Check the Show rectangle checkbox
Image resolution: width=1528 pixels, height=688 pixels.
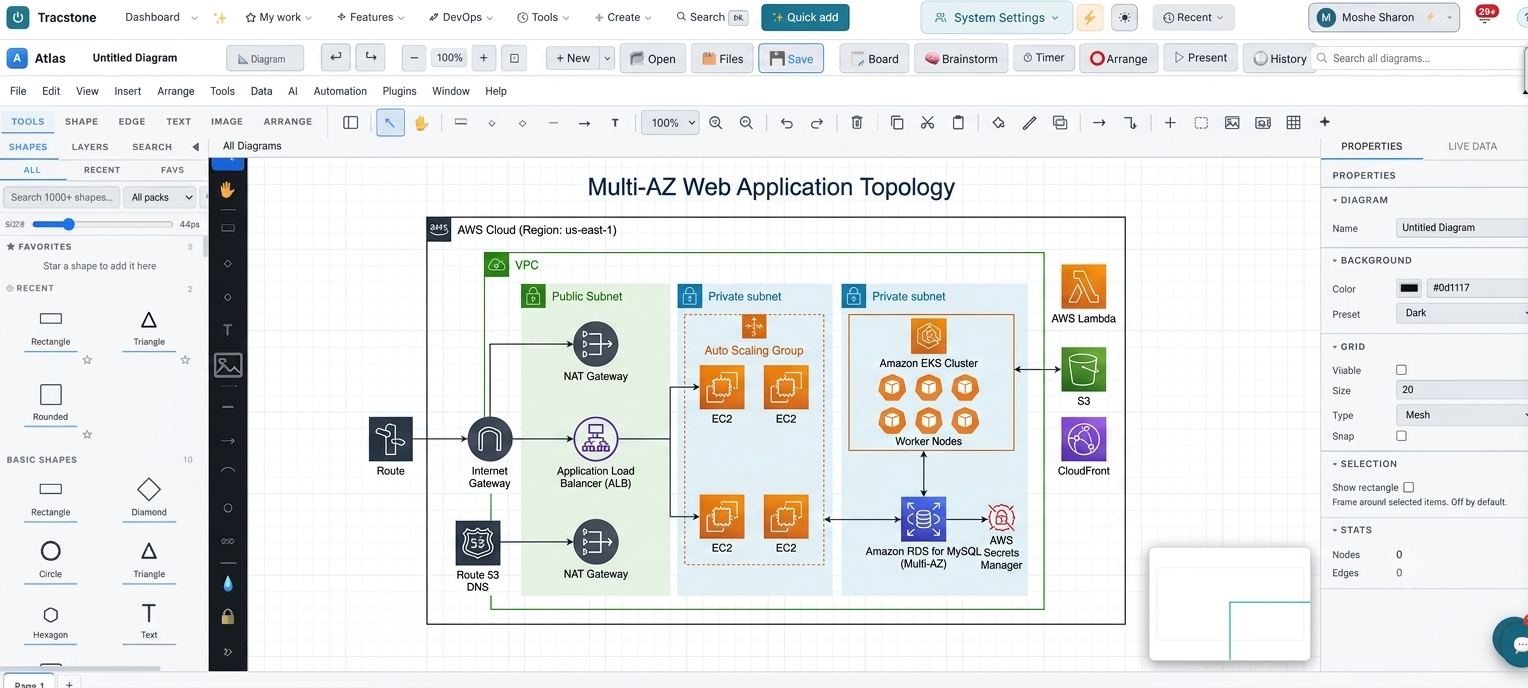click(1408, 487)
